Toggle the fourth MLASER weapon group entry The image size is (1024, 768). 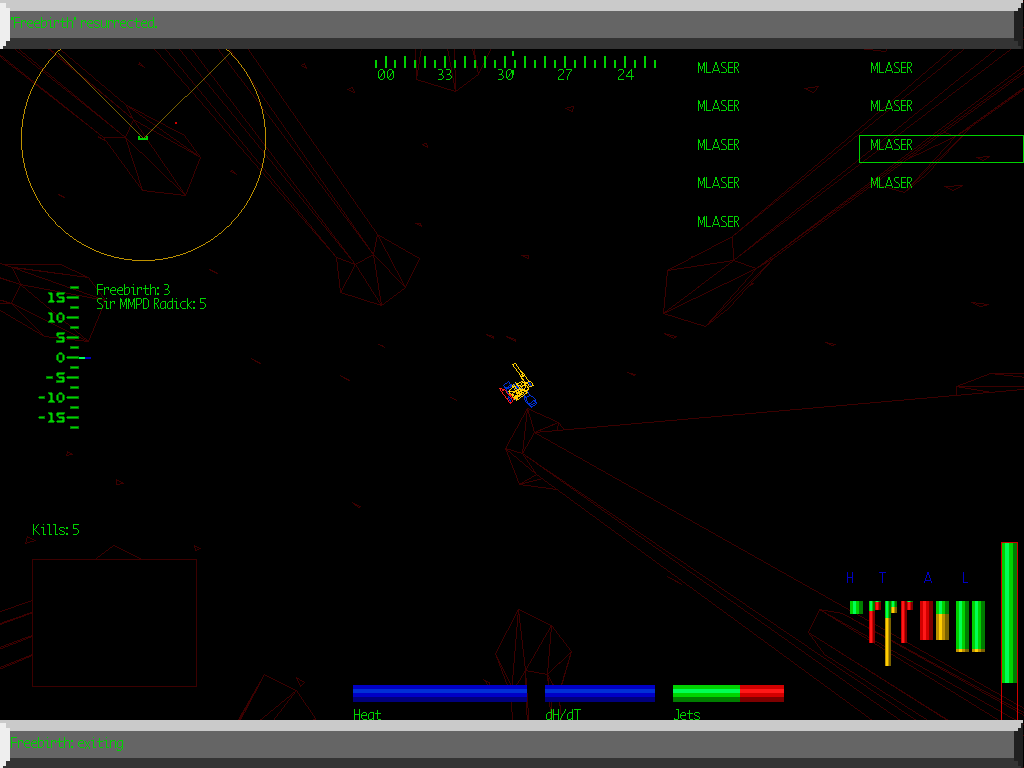pos(718,182)
